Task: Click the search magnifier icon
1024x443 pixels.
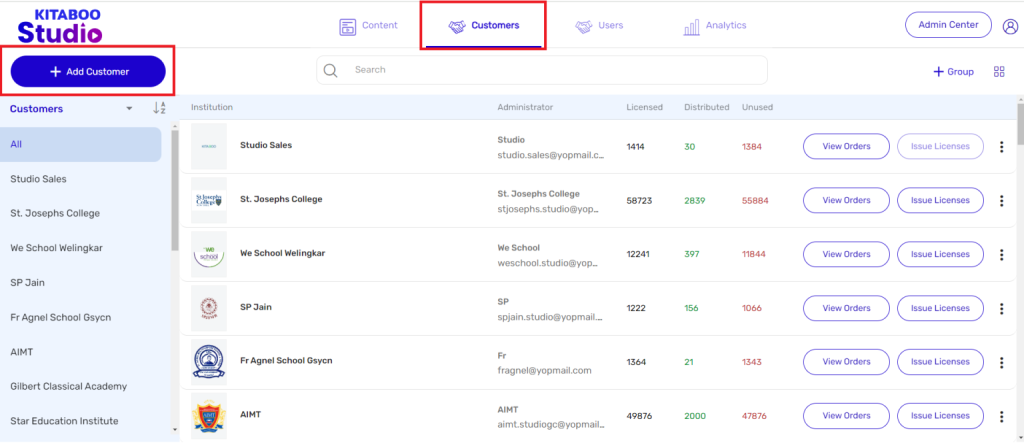Action: [331, 70]
